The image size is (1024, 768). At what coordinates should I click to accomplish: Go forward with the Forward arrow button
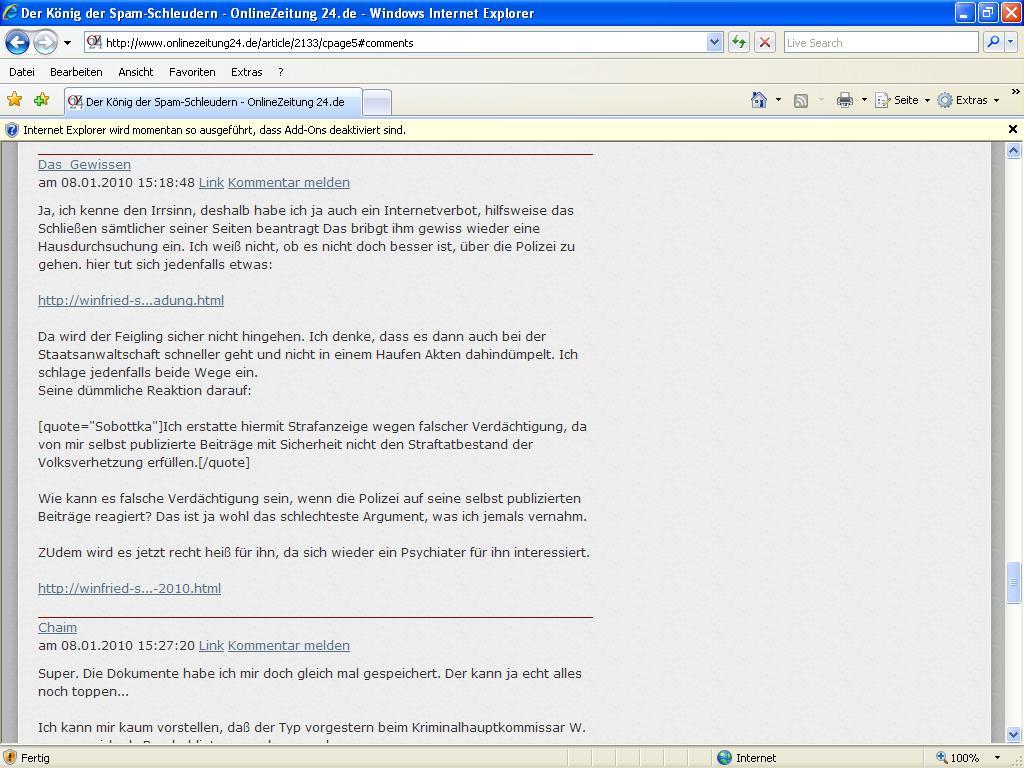45,42
